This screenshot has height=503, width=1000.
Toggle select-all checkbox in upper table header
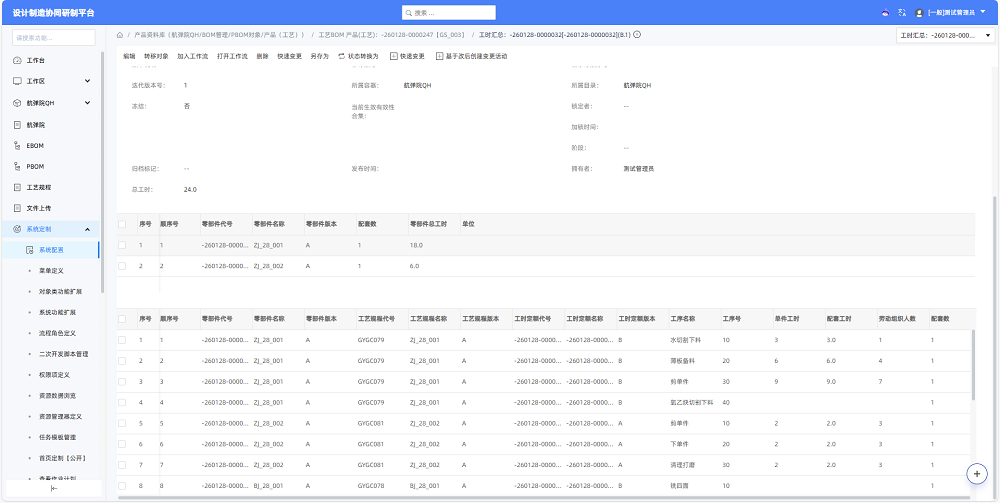122,224
